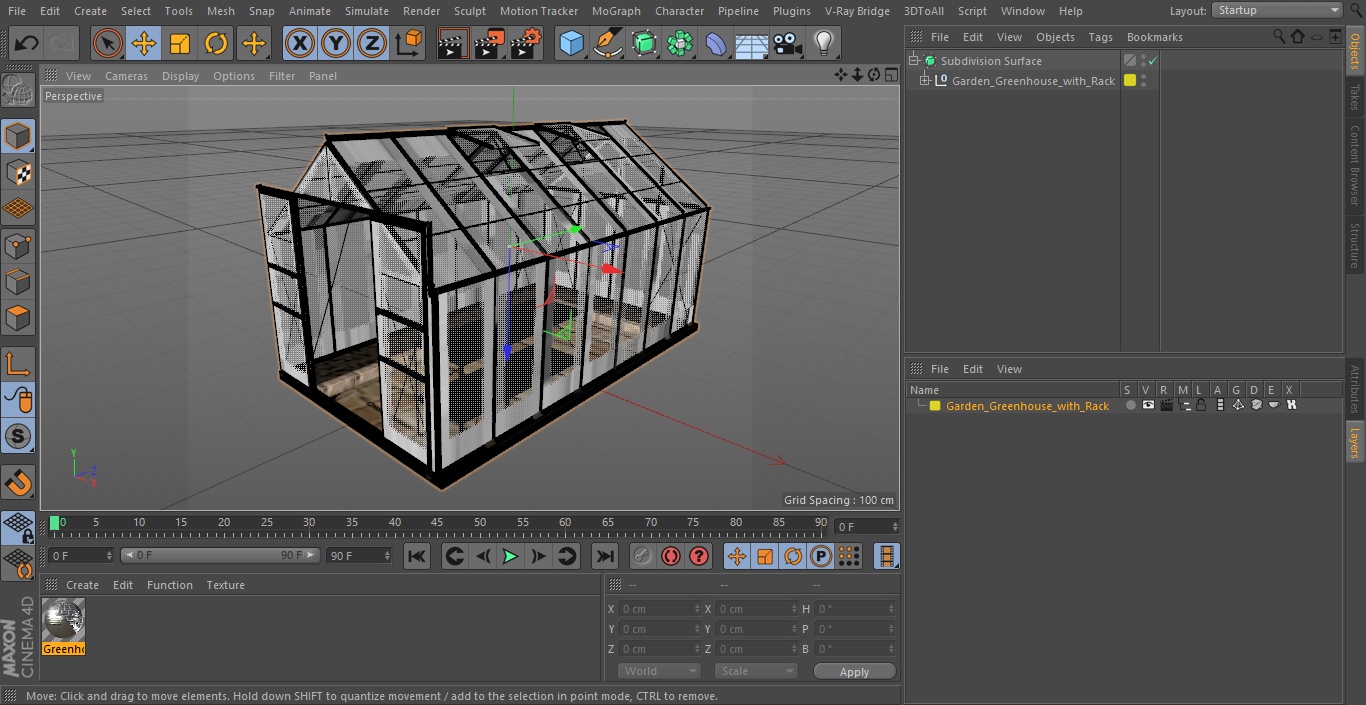Toggle Subdivision Surface enable checkmark
Screen dimensions: 1366x705
pos(1152,61)
